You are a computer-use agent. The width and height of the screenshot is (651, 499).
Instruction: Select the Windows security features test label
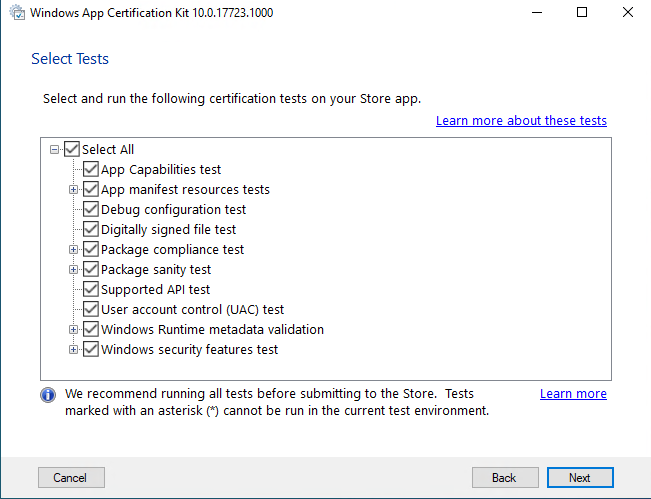click(x=189, y=350)
